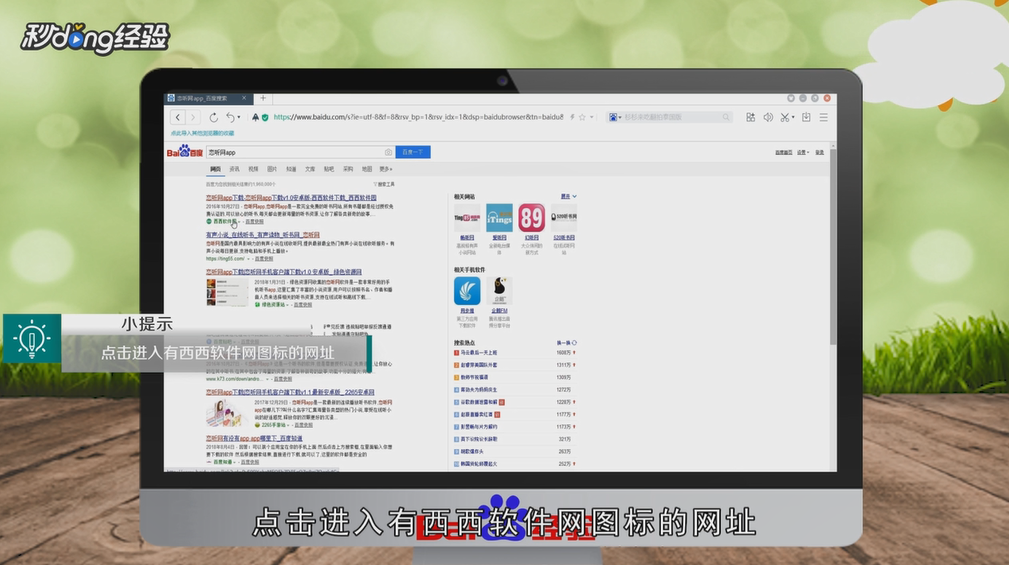This screenshot has width=1009, height=565.
Task: Mute page sound with the speaker icon
Action: pos(768,117)
